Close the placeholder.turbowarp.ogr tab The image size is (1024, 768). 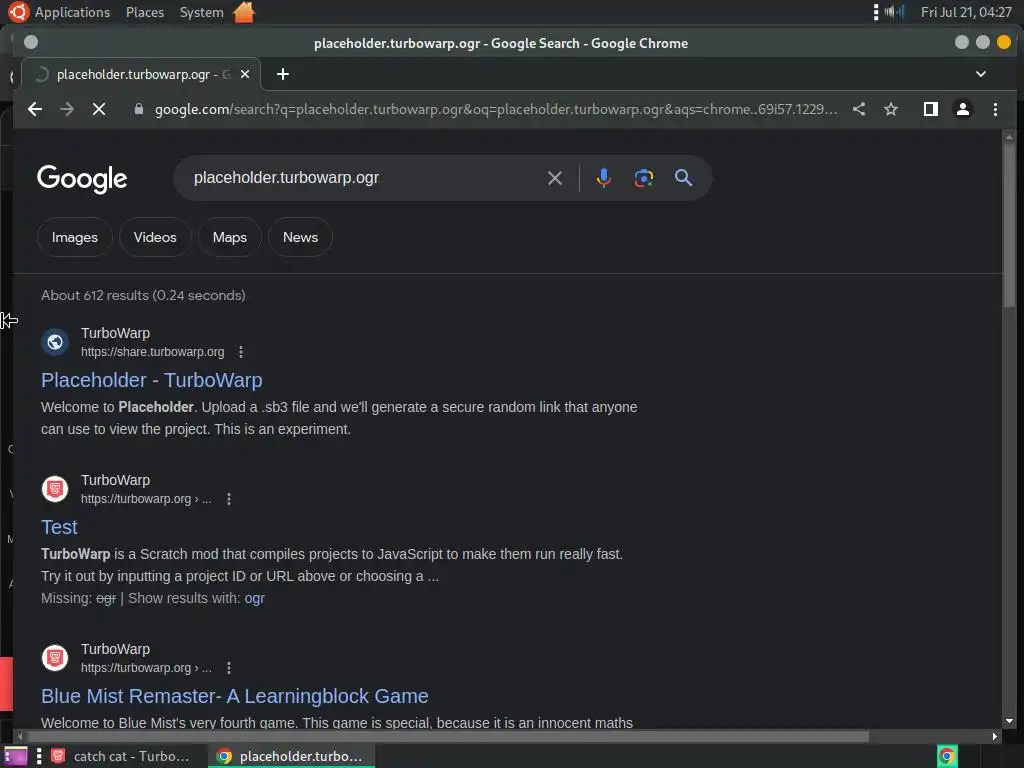click(245, 74)
